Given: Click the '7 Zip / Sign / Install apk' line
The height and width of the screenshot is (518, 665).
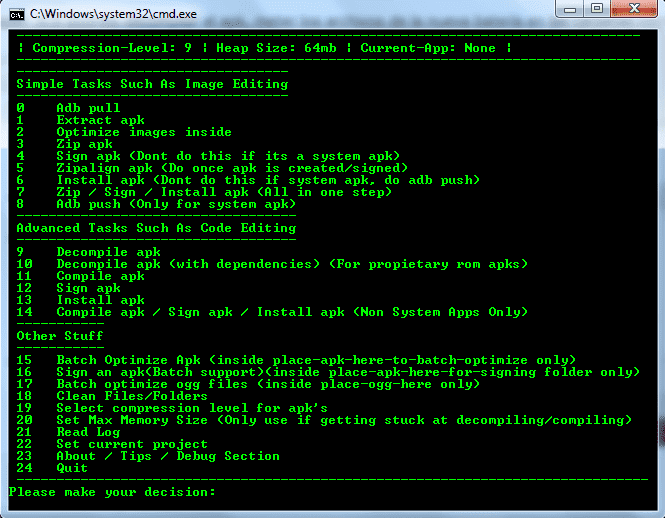Looking at the screenshot, I should 204,192.
